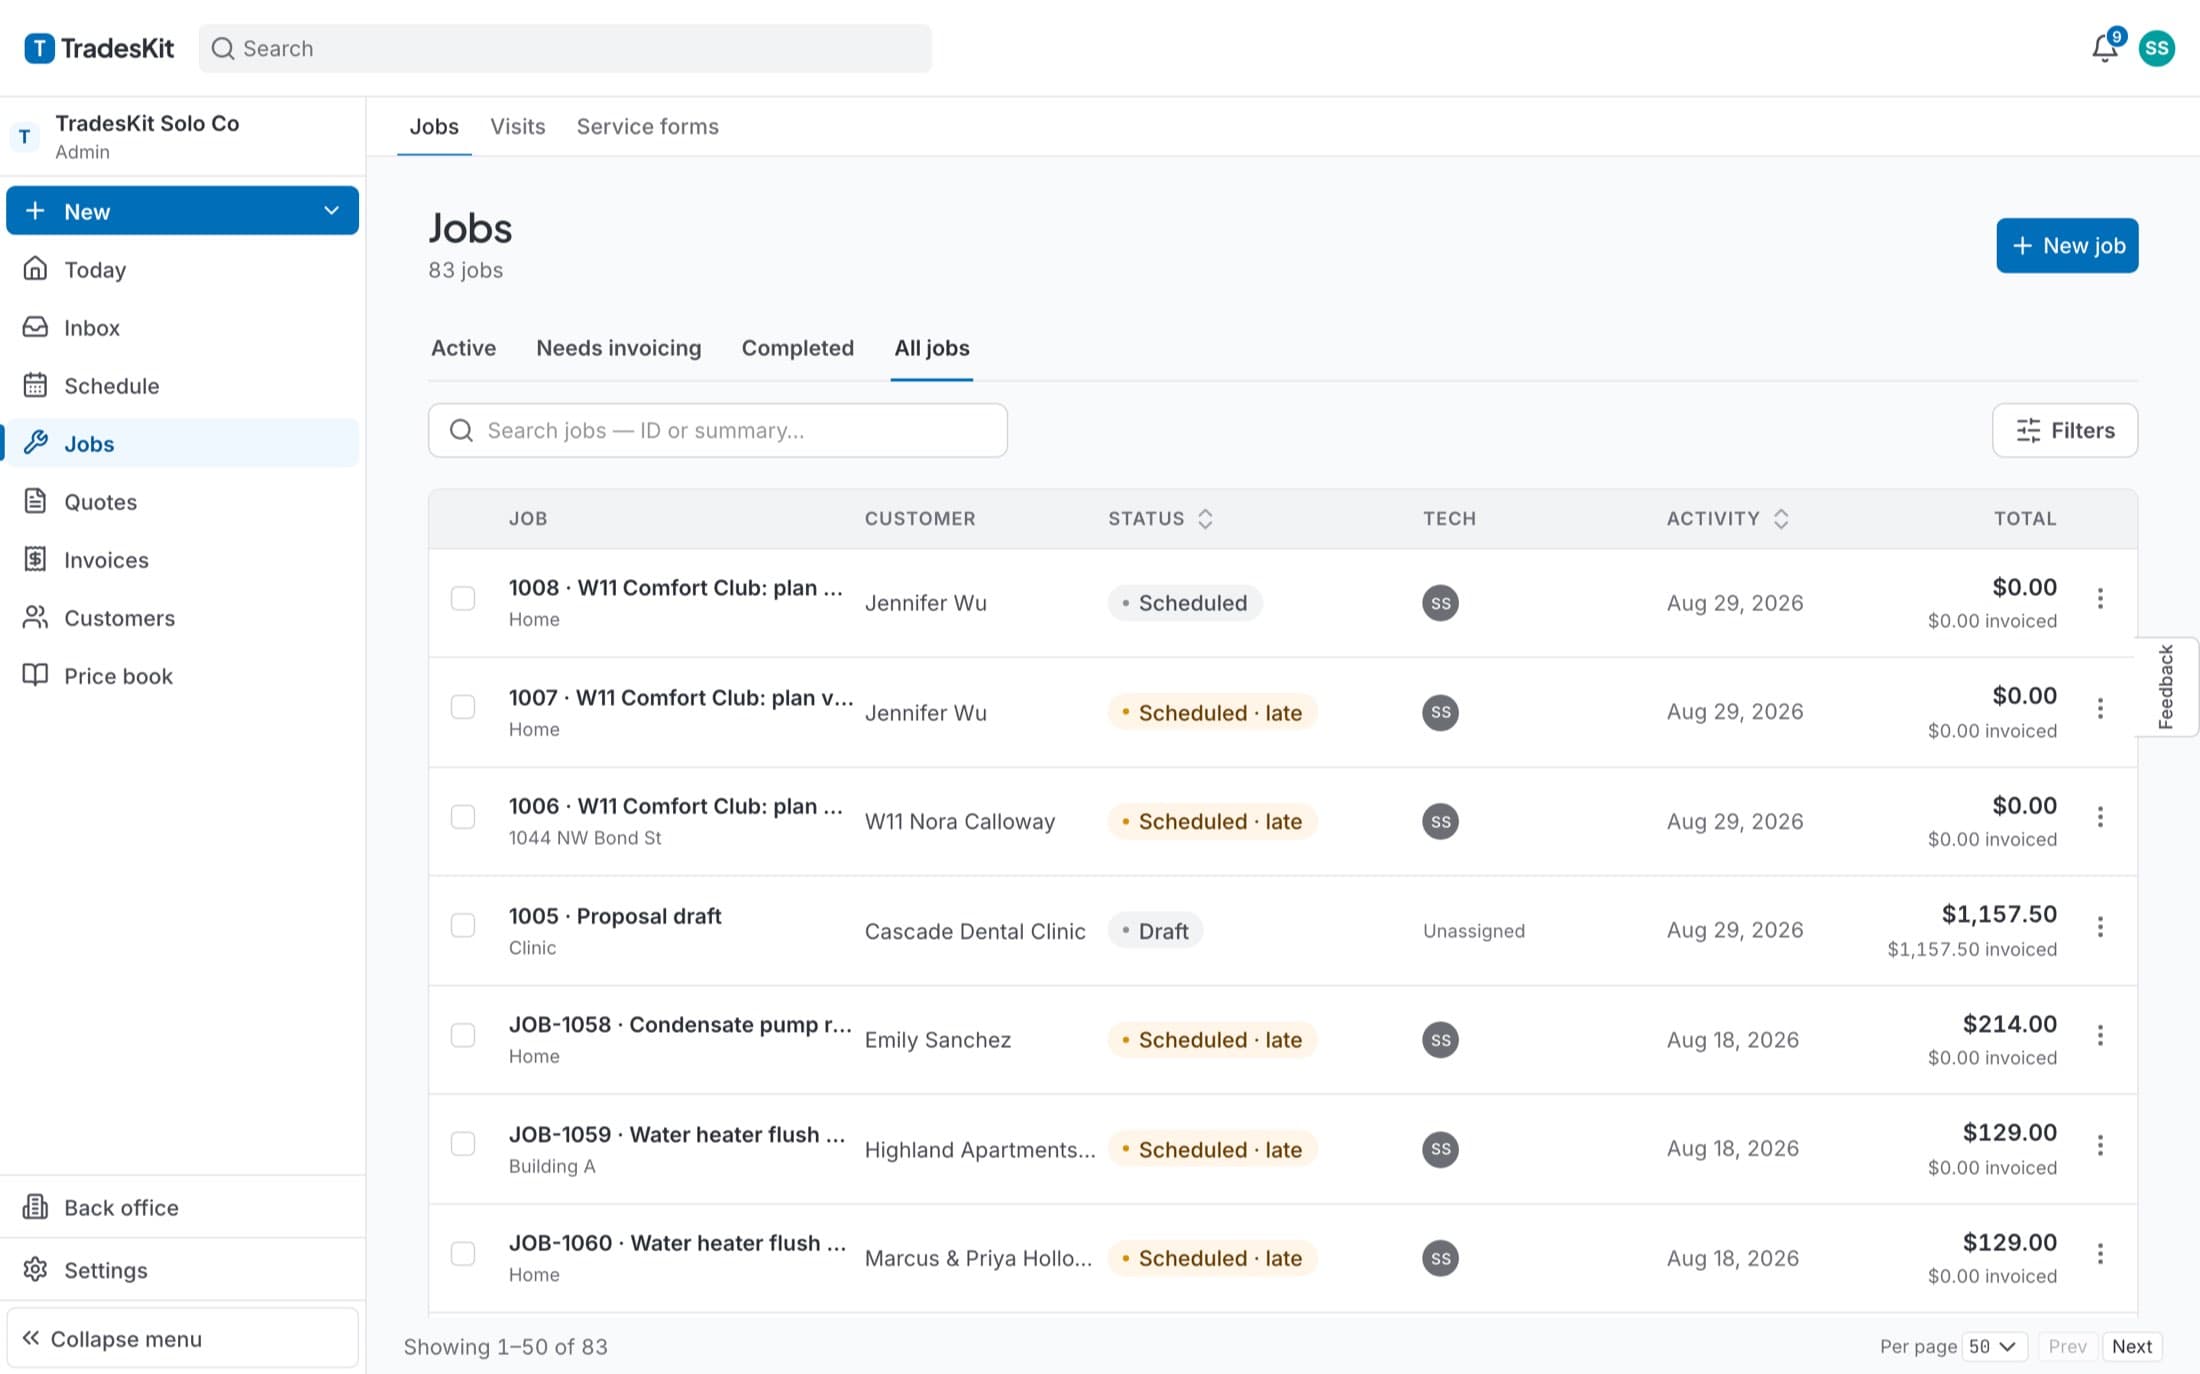Open the SS user avatar menu
The height and width of the screenshot is (1374, 2200).
[2157, 48]
